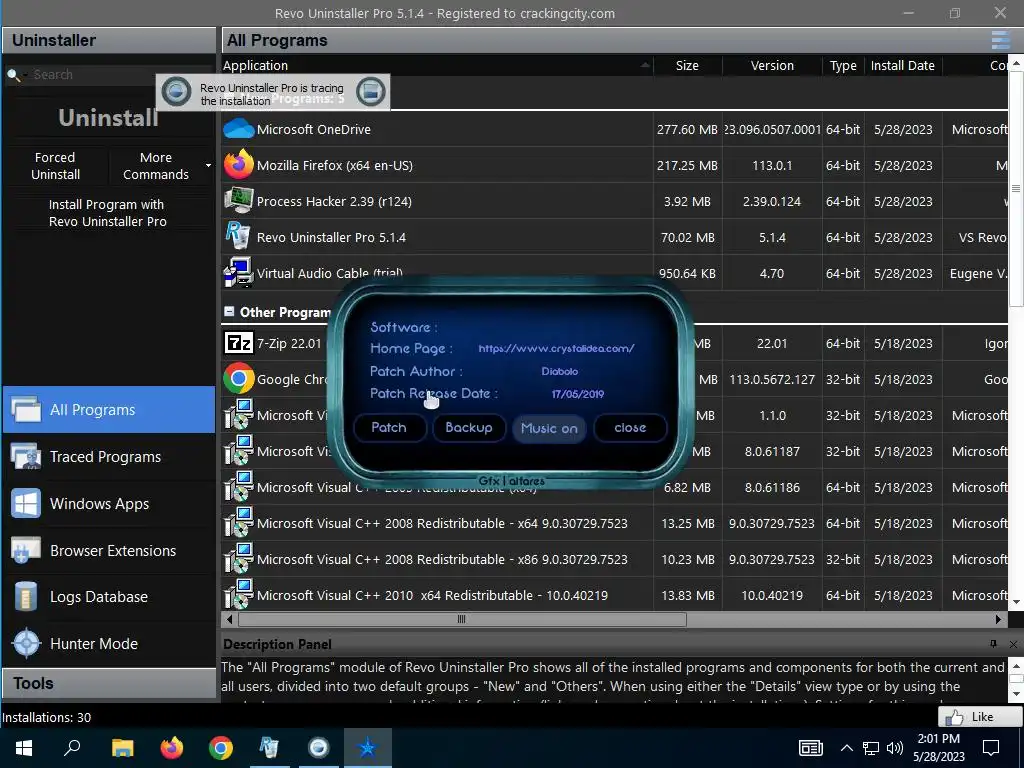This screenshot has width=1024, height=768.
Task: Click the Patch button
Action: pyautogui.click(x=389, y=428)
